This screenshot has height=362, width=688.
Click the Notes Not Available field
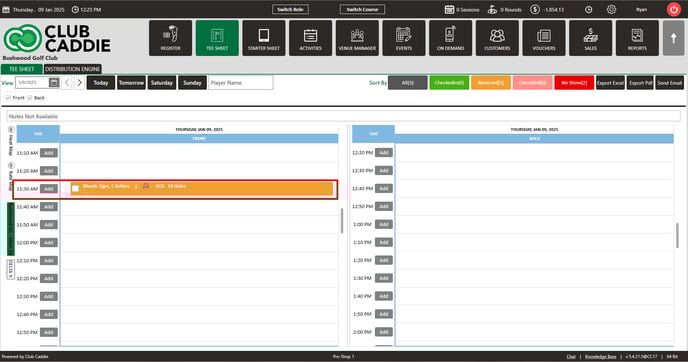coord(344,116)
